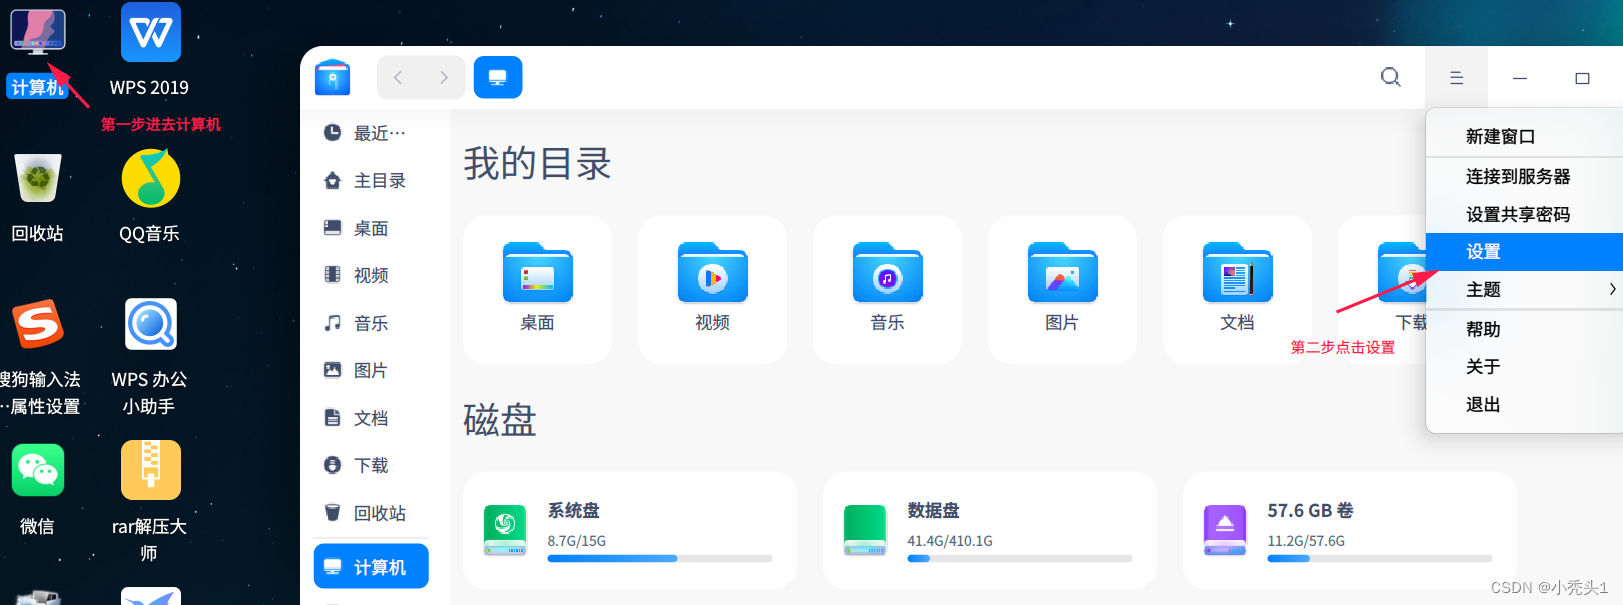Select 回收站 in the sidebar
The height and width of the screenshot is (605, 1623).
pos(371,513)
